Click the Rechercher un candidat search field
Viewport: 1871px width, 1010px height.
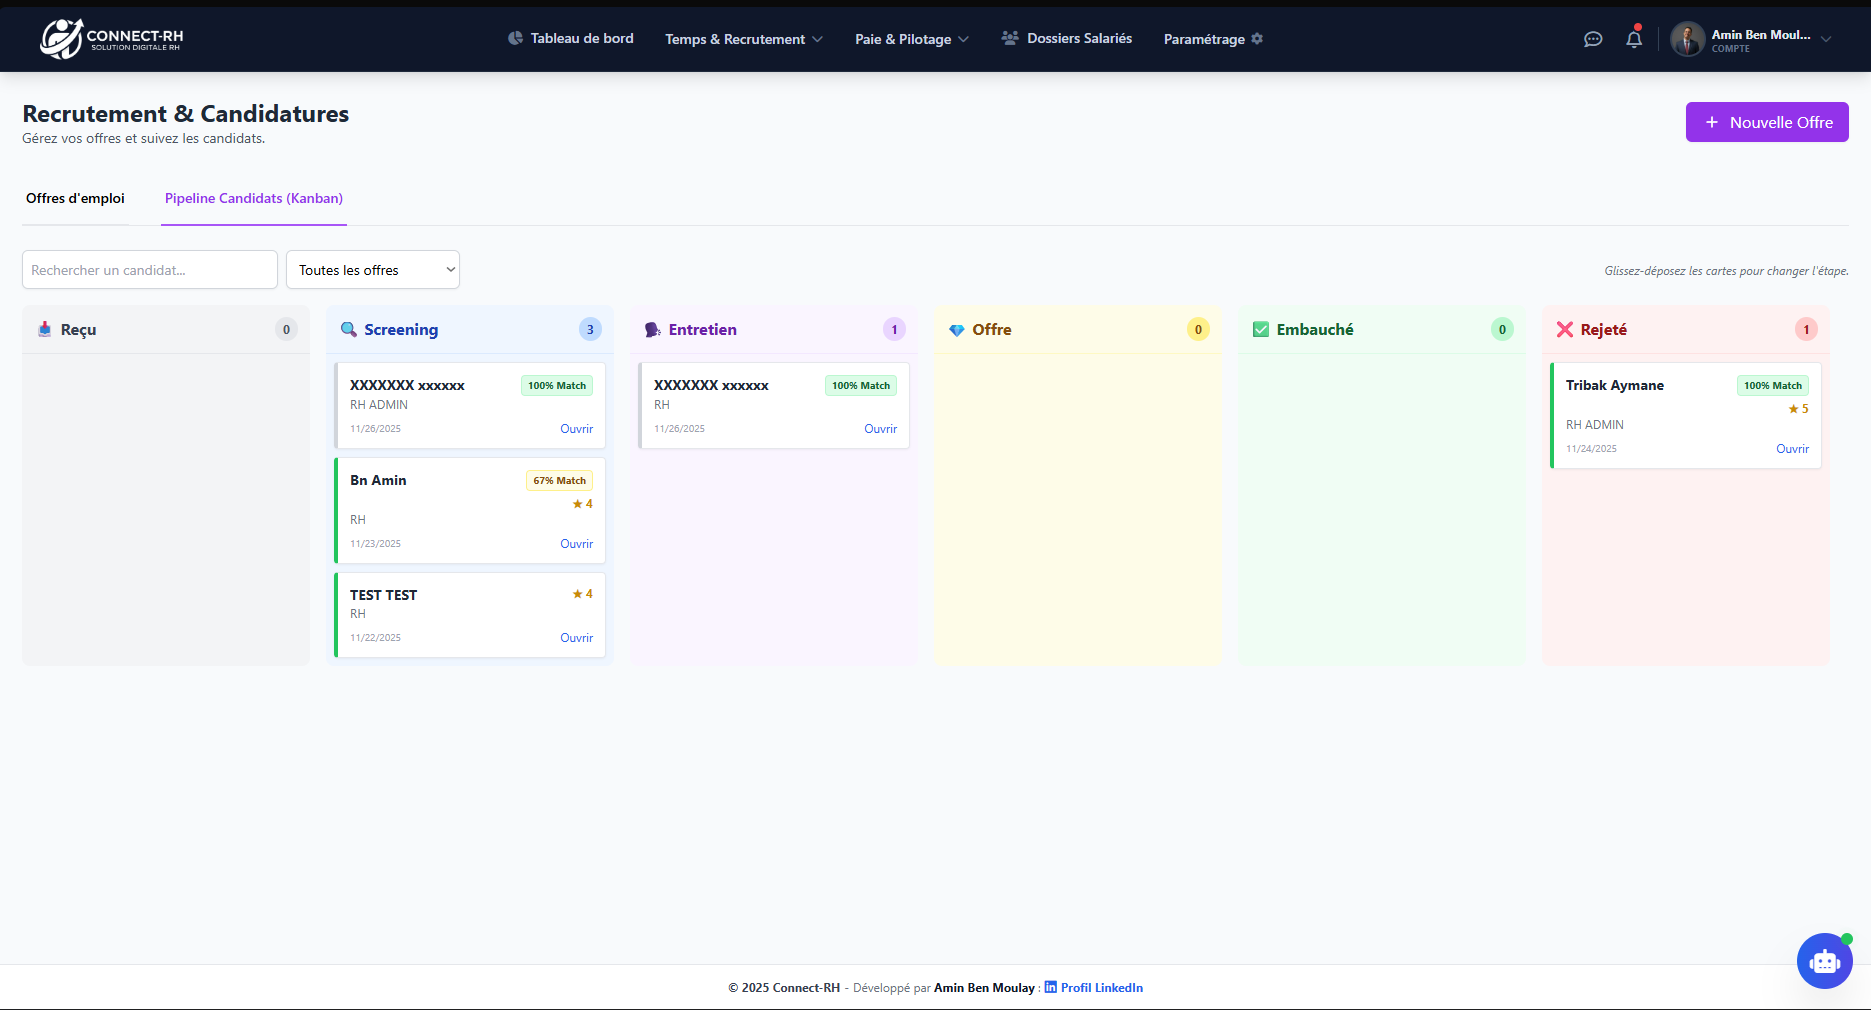pyautogui.click(x=150, y=270)
